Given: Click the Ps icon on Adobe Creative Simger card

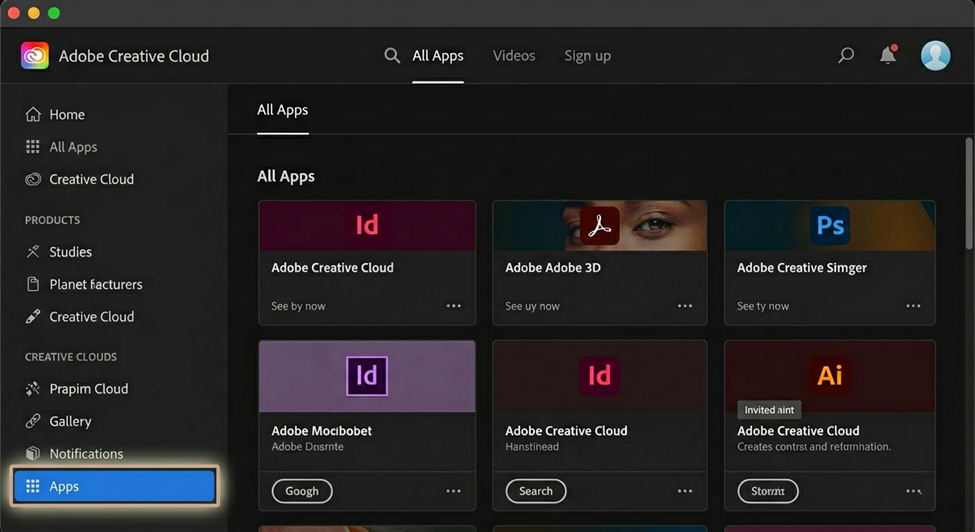Looking at the screenshot, I should (830, 225).
